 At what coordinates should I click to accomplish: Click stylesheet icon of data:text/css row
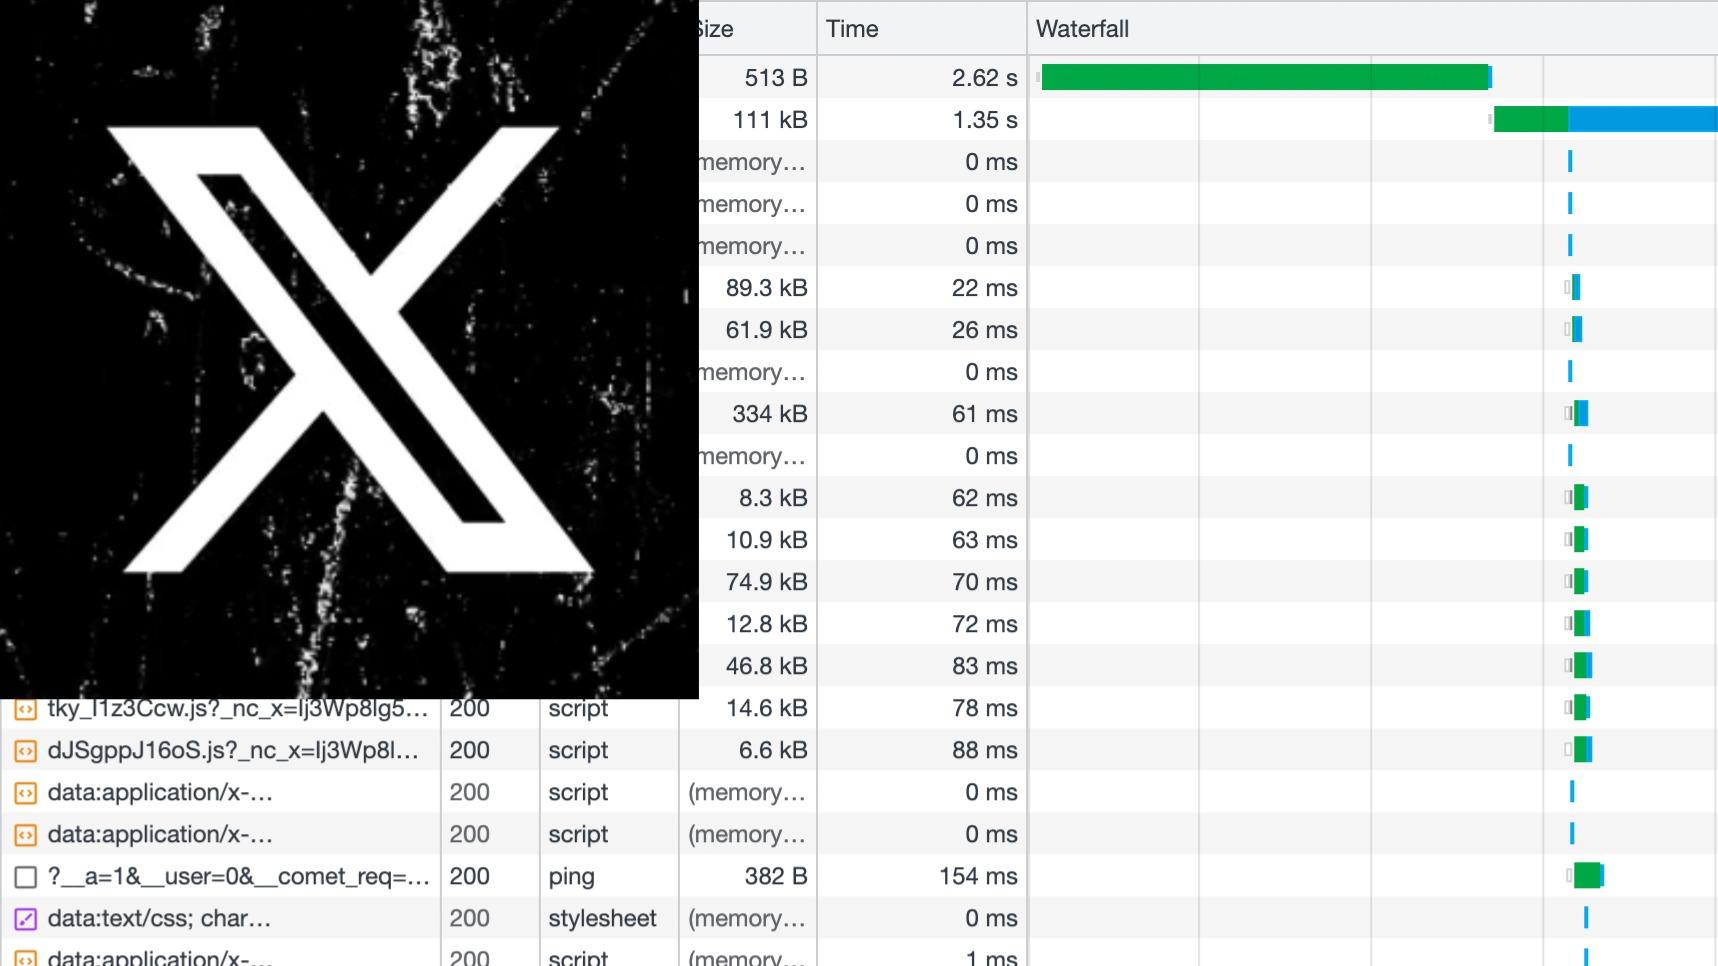coord(25,919)
